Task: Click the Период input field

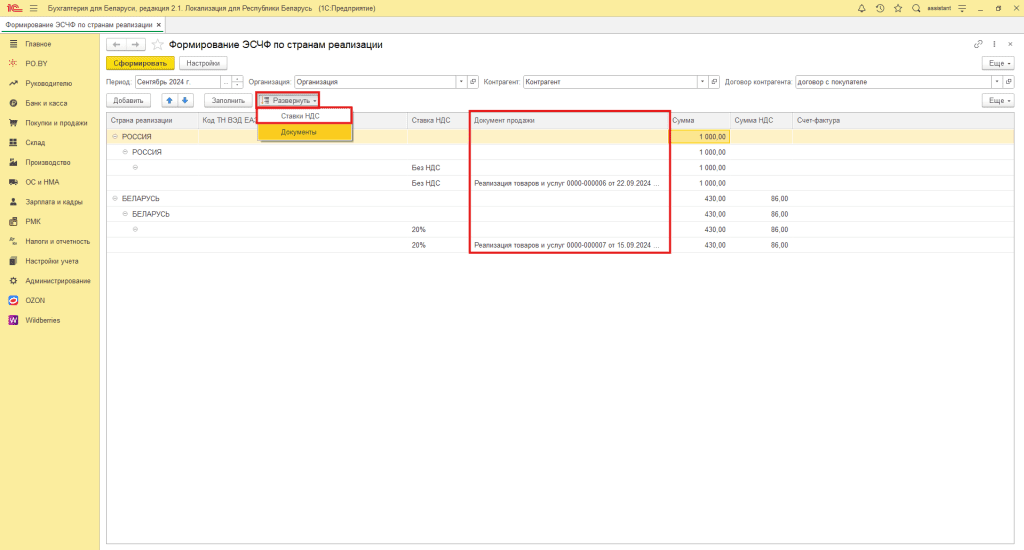Action: point(177,82)
